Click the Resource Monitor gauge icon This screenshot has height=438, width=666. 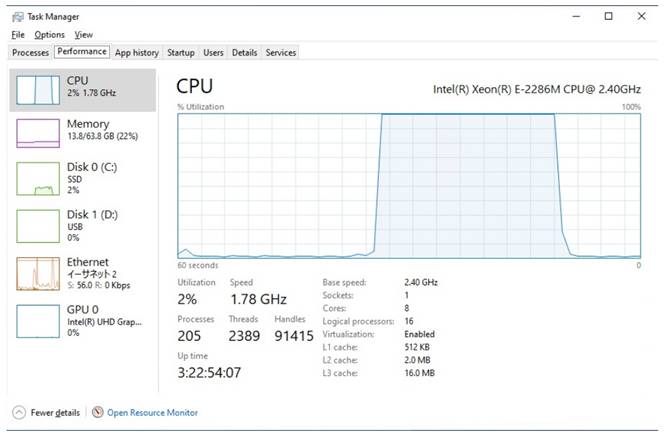click(98, 412)
